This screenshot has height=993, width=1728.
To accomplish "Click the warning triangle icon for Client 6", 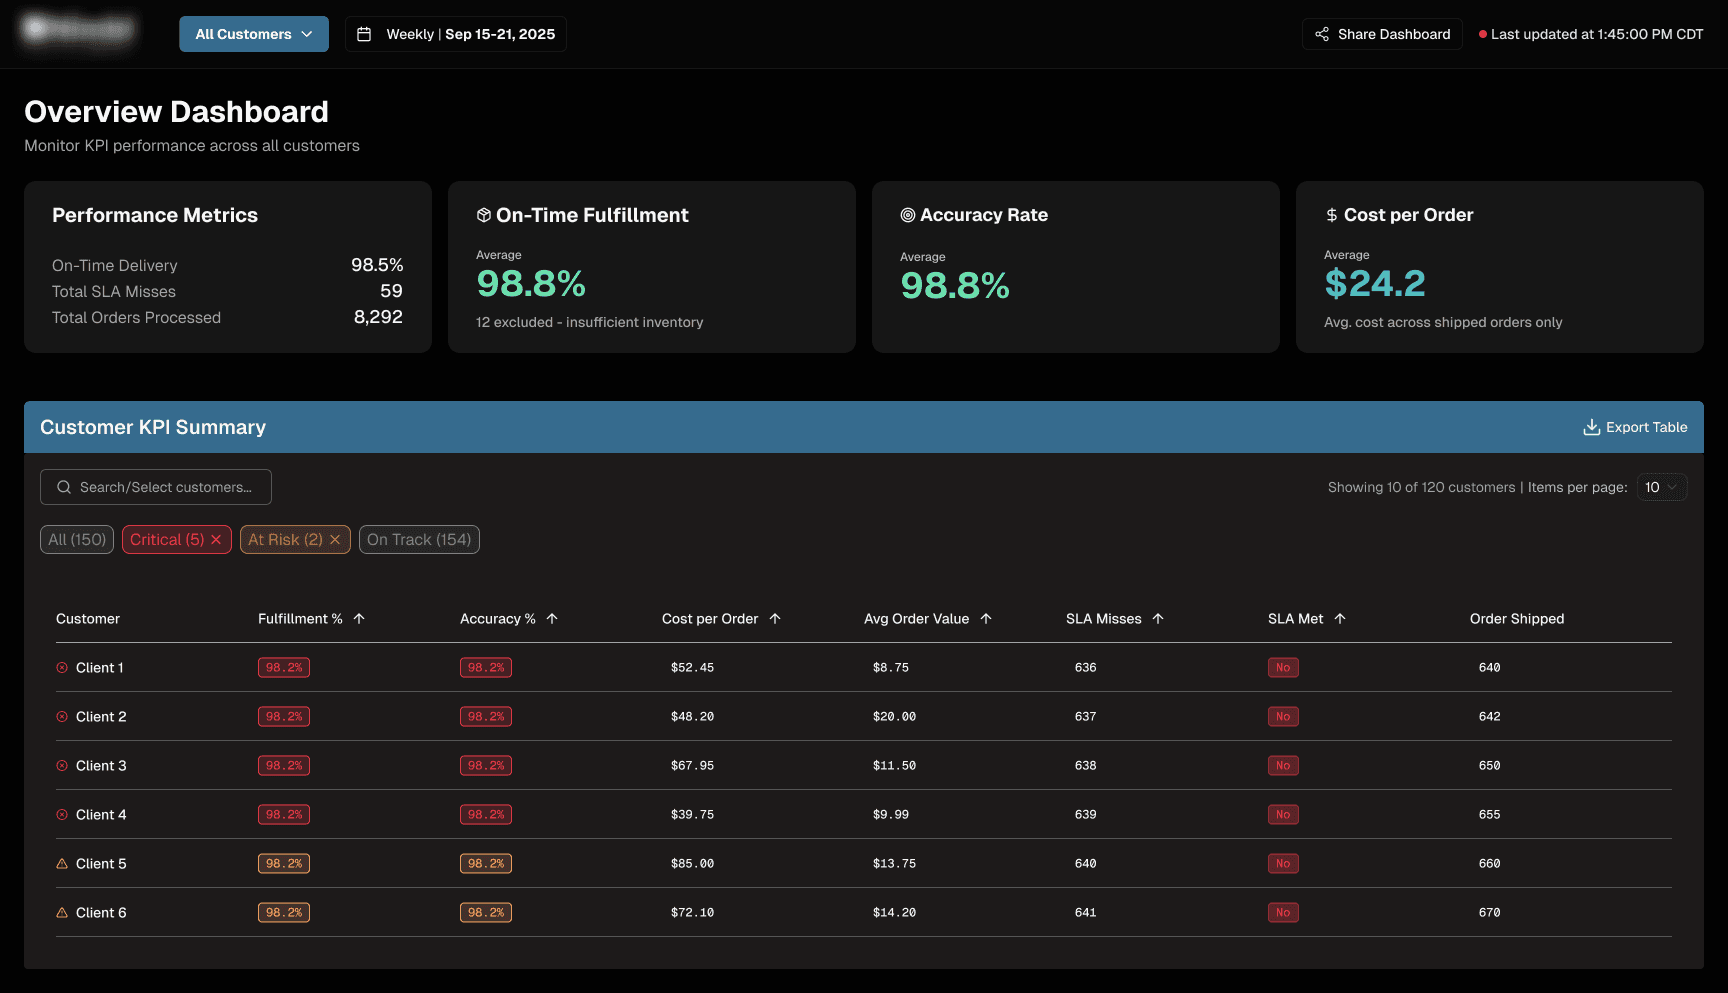I will tap(62, 913).
